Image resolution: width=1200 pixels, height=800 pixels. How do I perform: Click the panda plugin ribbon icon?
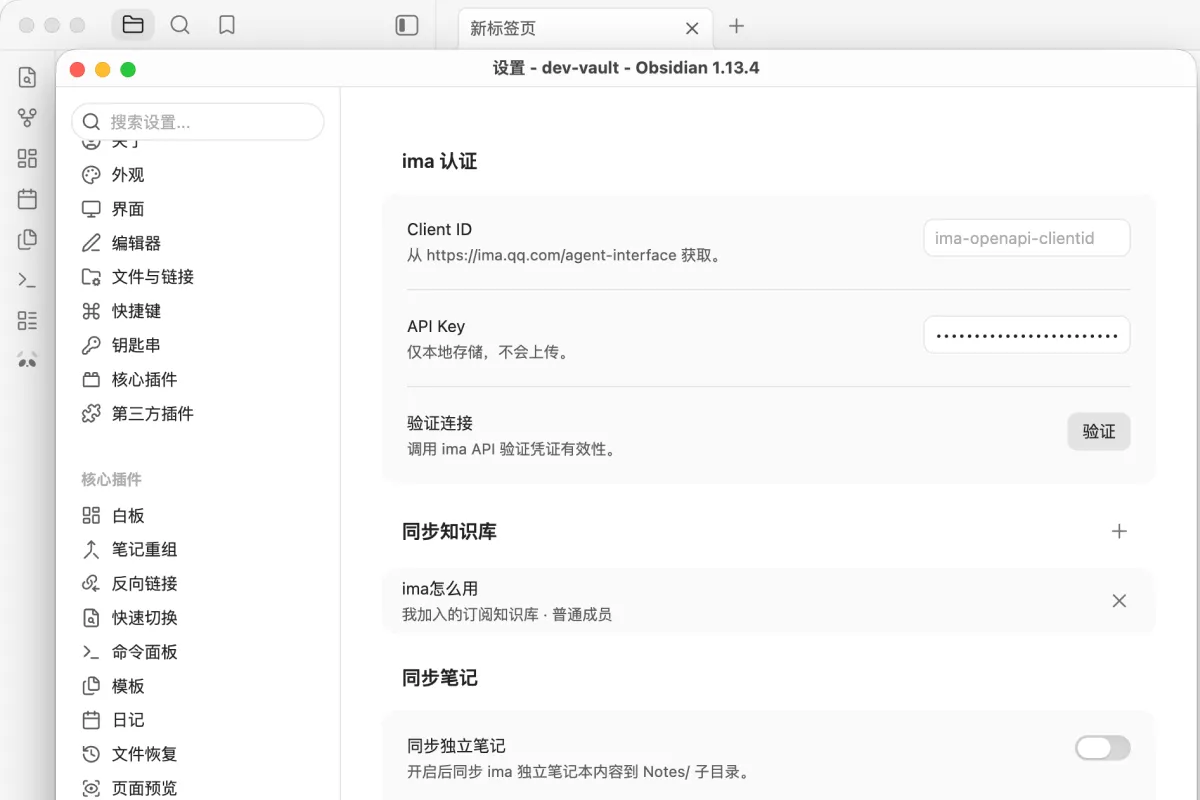27,360
